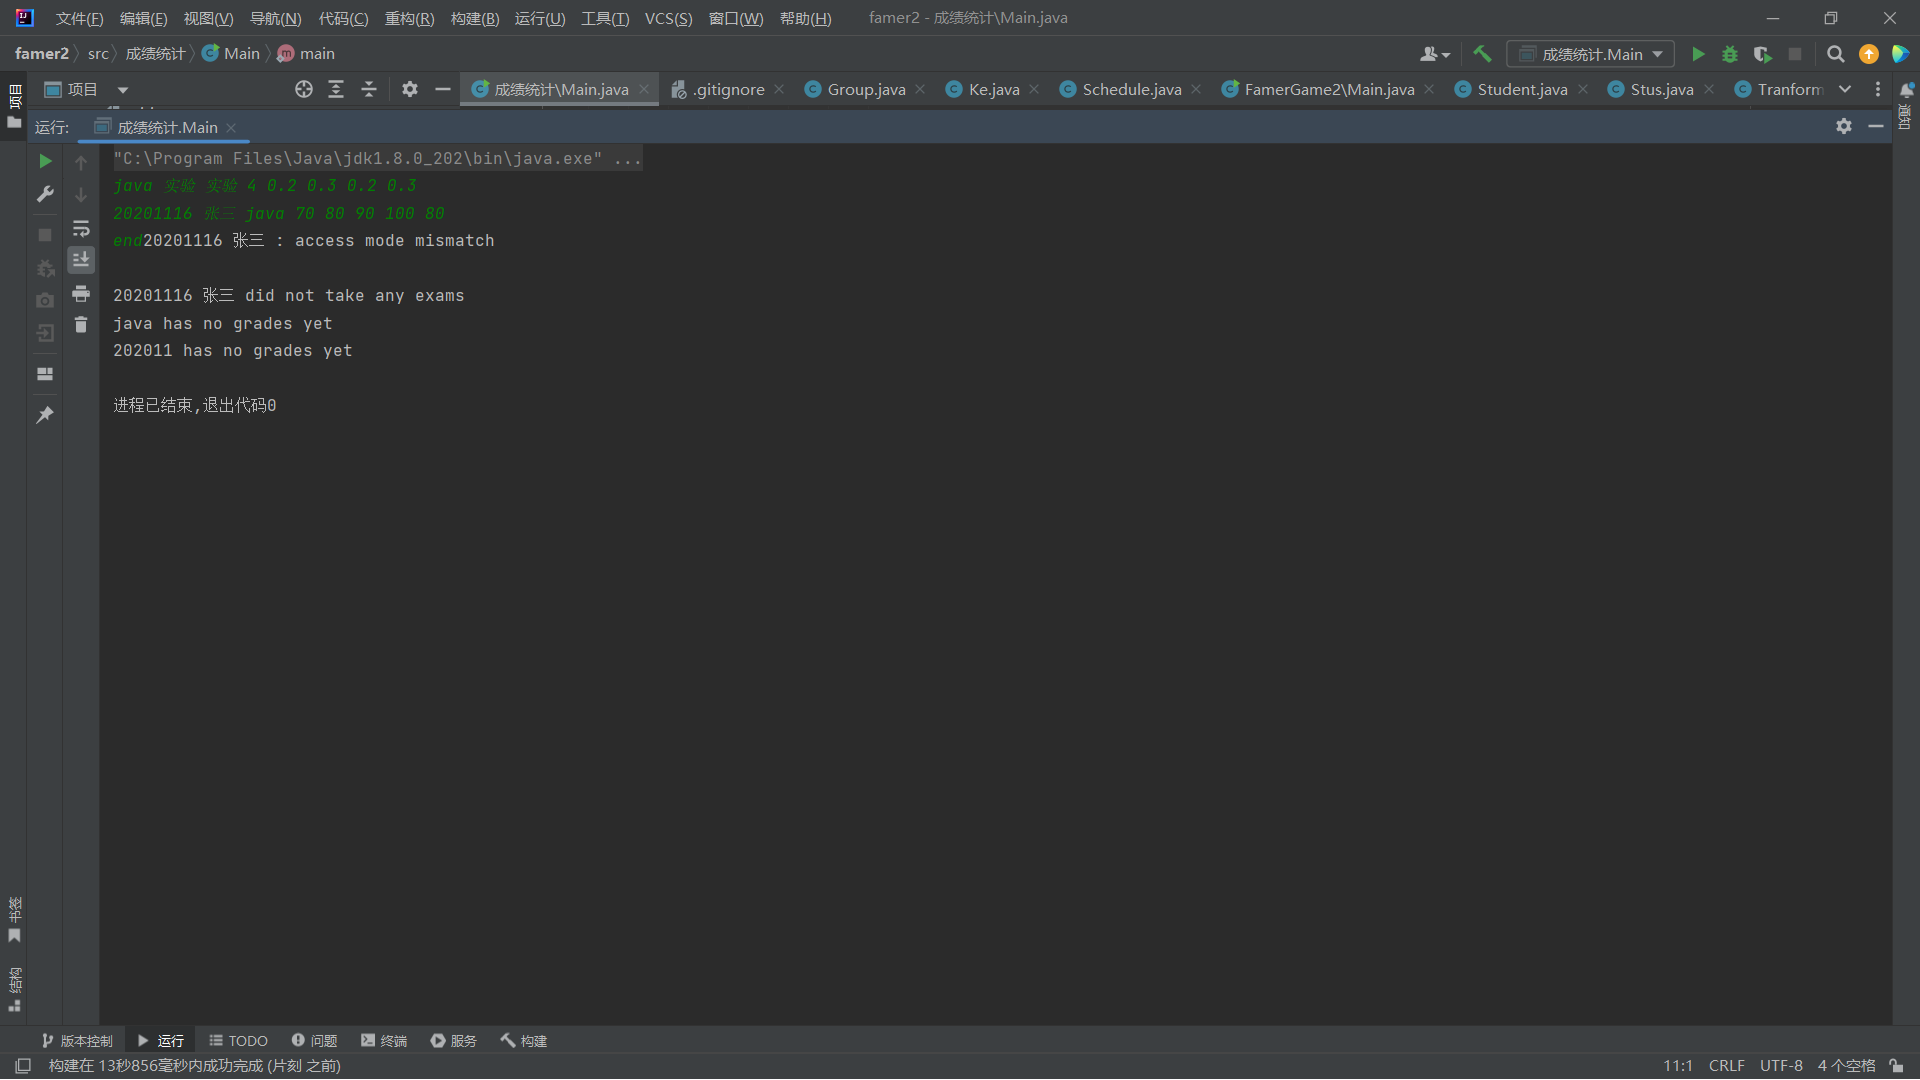Expand the 项目 view dropdown arrow

[123, 90]
